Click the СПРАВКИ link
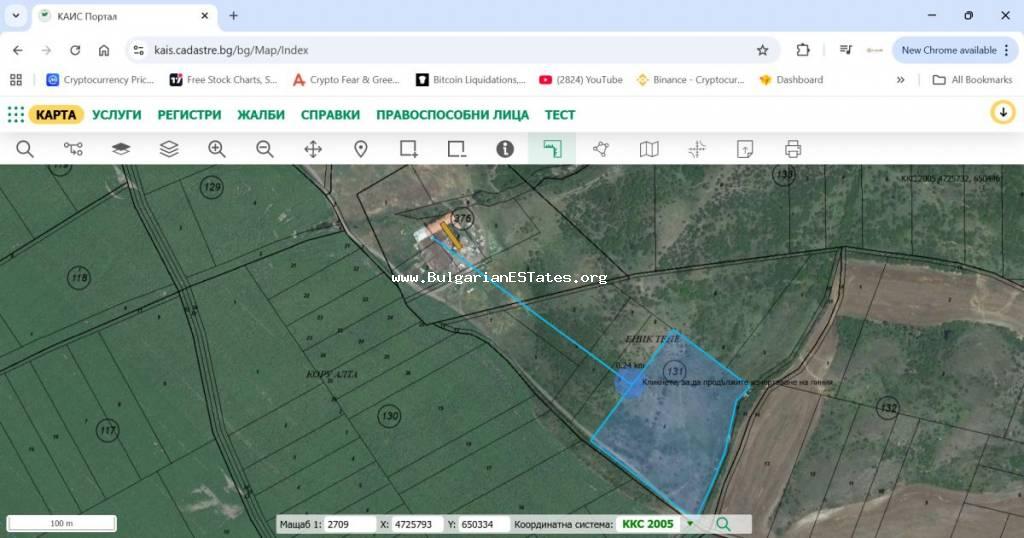1024x538 pixels. click(330, 115)
